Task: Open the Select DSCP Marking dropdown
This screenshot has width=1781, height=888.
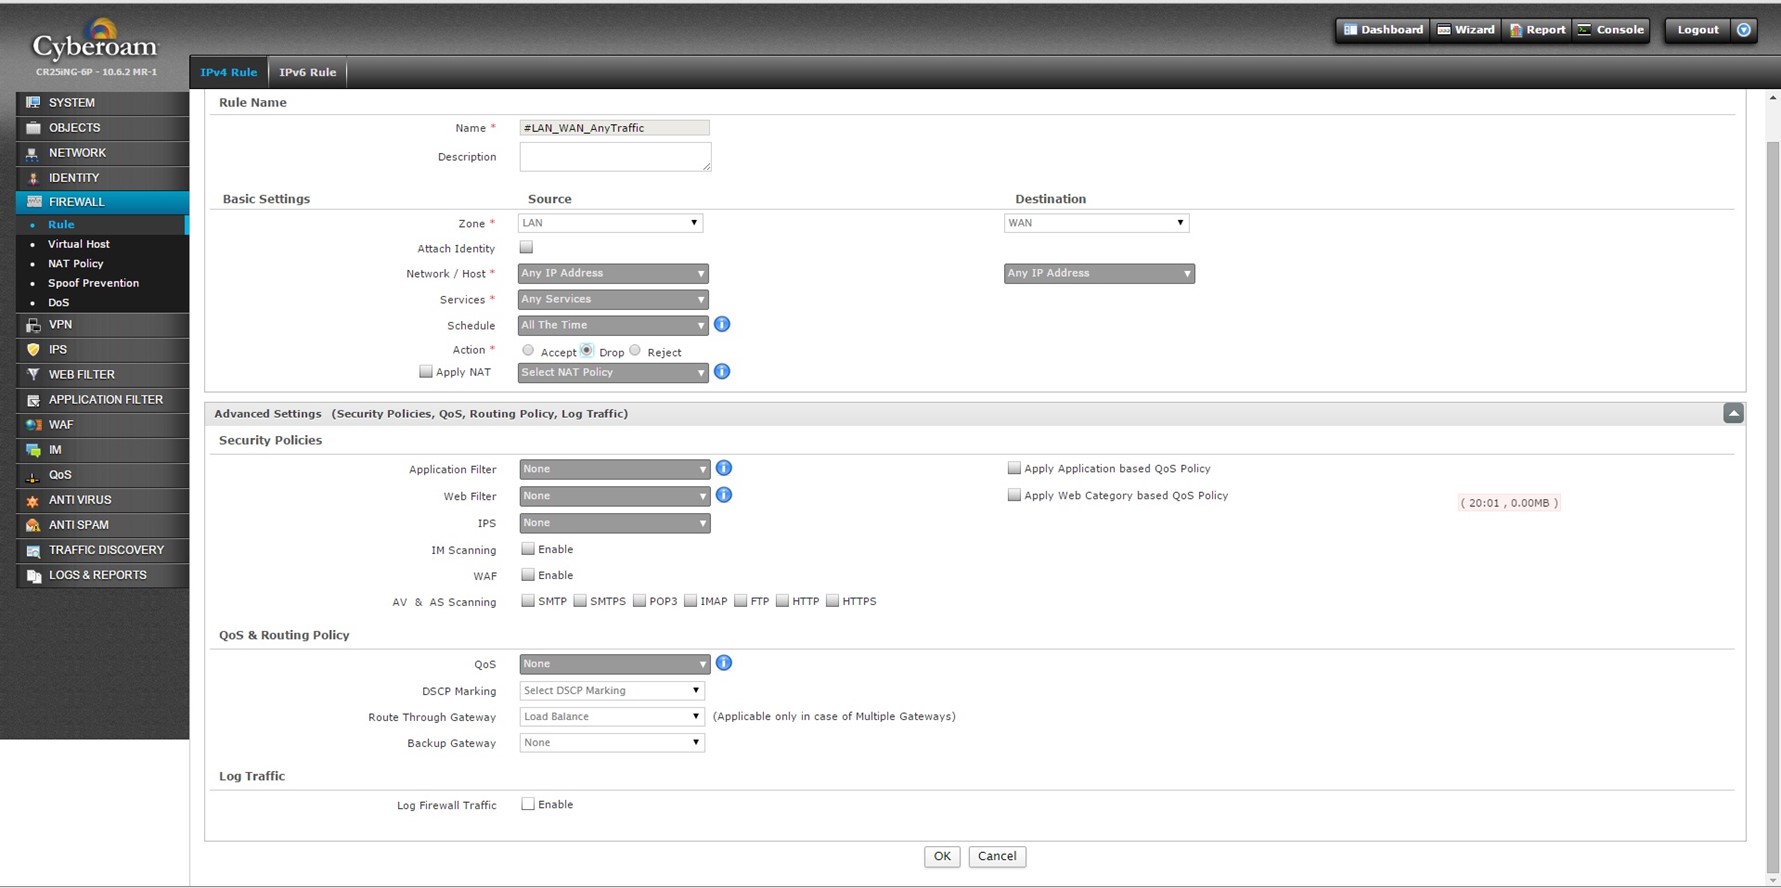Action: click(612, 691)
